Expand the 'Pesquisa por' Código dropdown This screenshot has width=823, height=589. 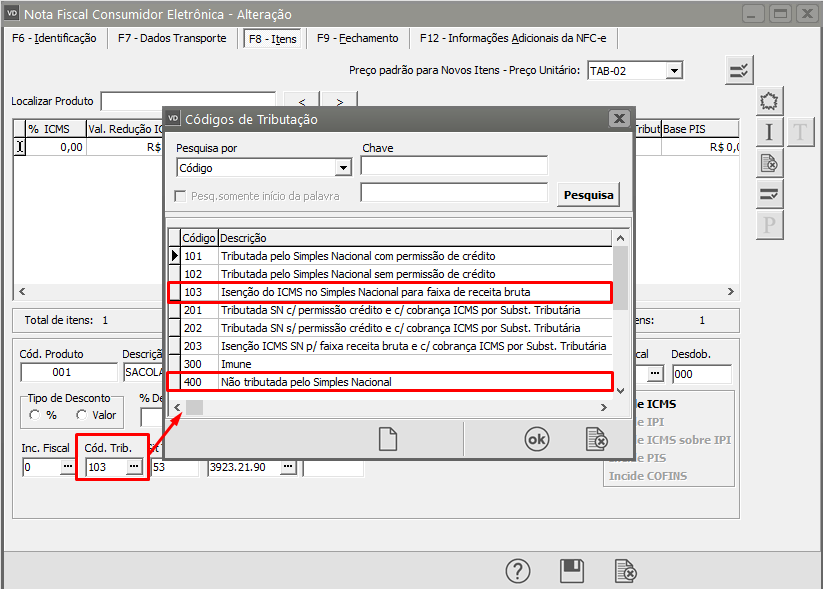click(343, 168)
